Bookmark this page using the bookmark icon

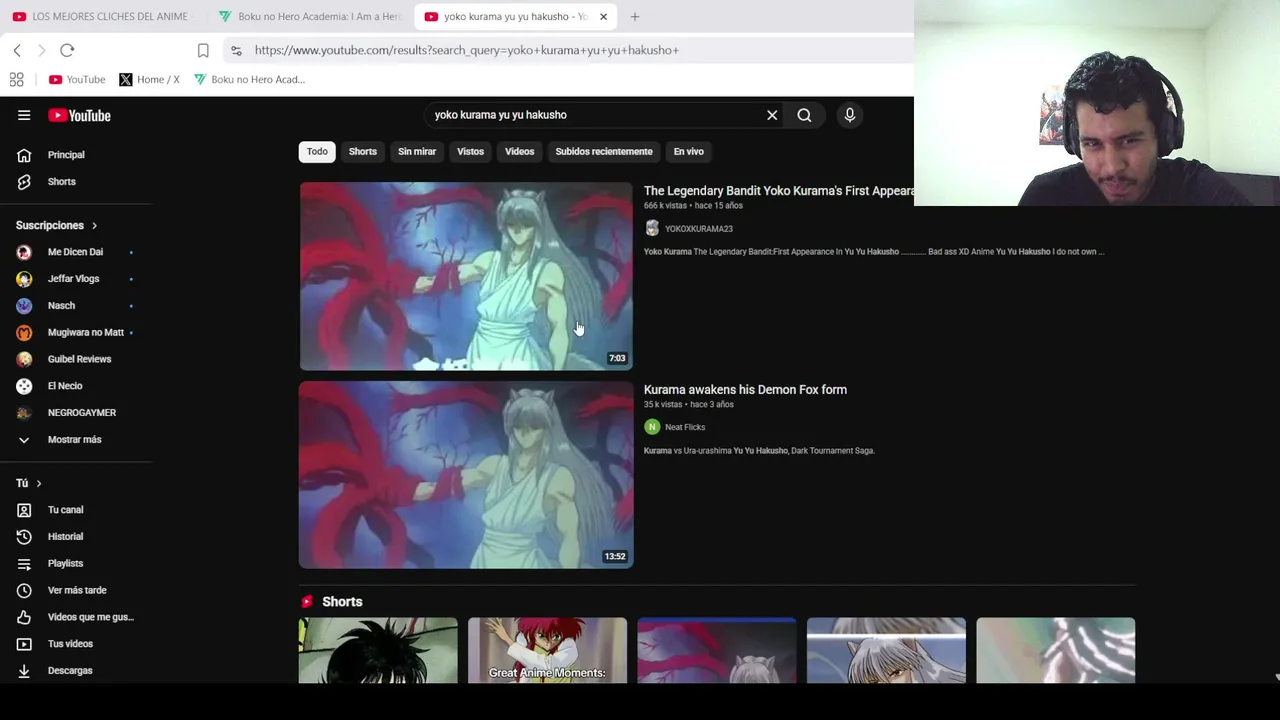[x=203, y=50]
